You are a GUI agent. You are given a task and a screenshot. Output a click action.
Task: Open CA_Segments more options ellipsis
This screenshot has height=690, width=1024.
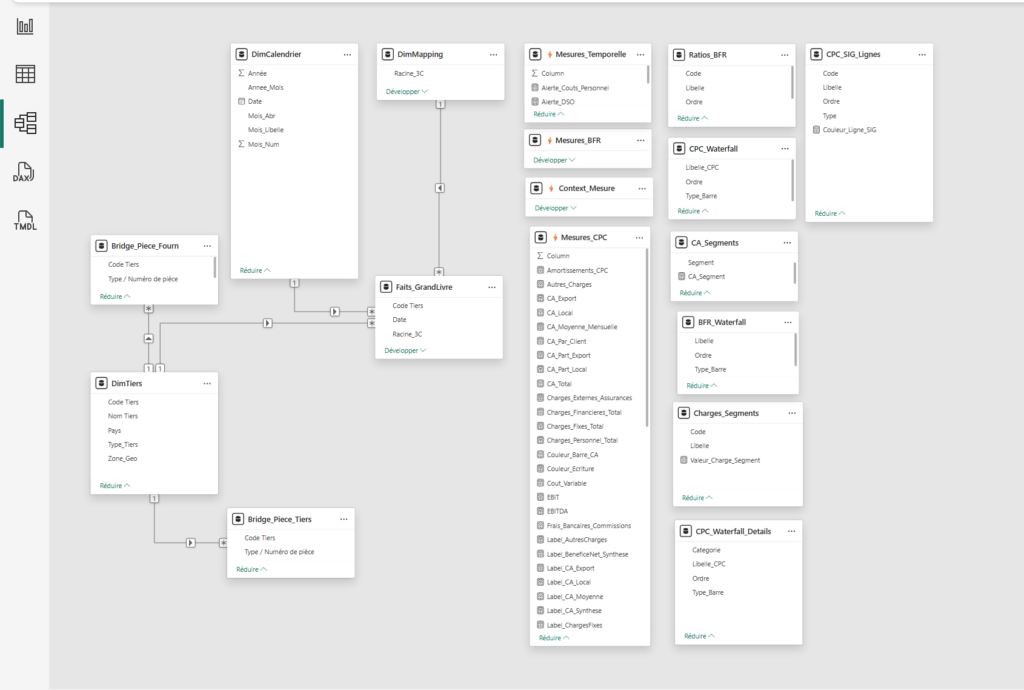tap(787, 243)
